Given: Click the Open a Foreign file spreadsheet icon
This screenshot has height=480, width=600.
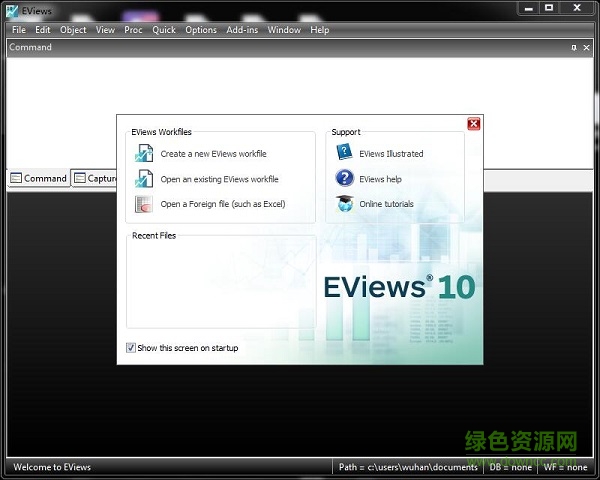Looking at the screenshot, I should coord(144,204).
